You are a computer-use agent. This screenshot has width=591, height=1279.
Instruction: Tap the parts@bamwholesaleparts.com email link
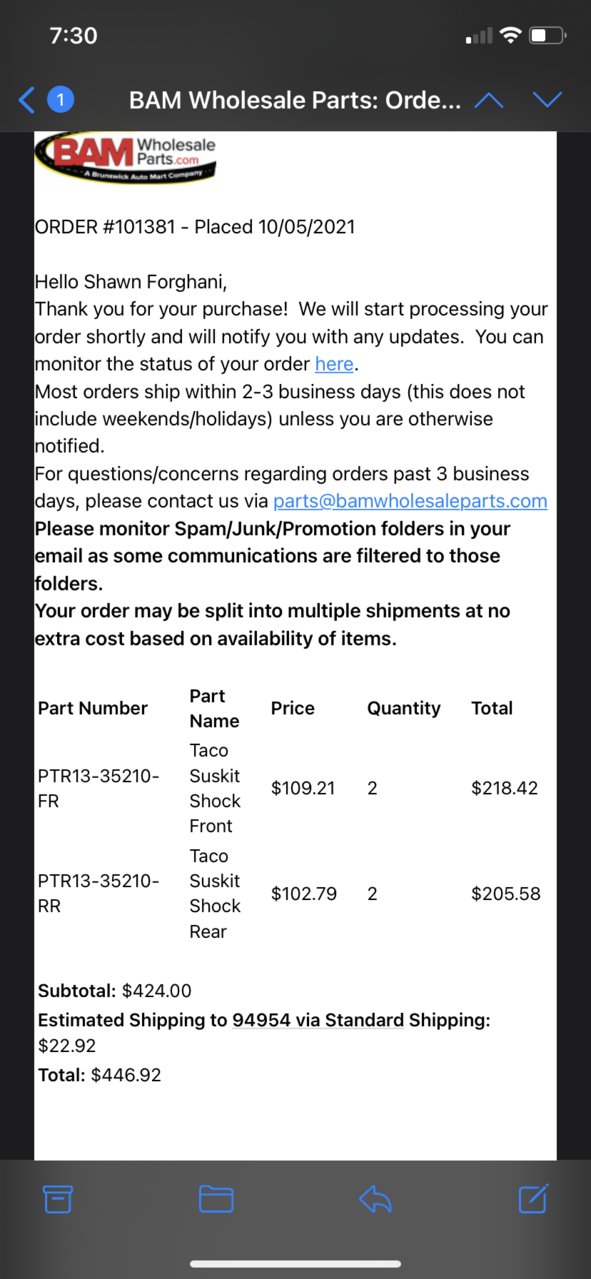[410, 501]
